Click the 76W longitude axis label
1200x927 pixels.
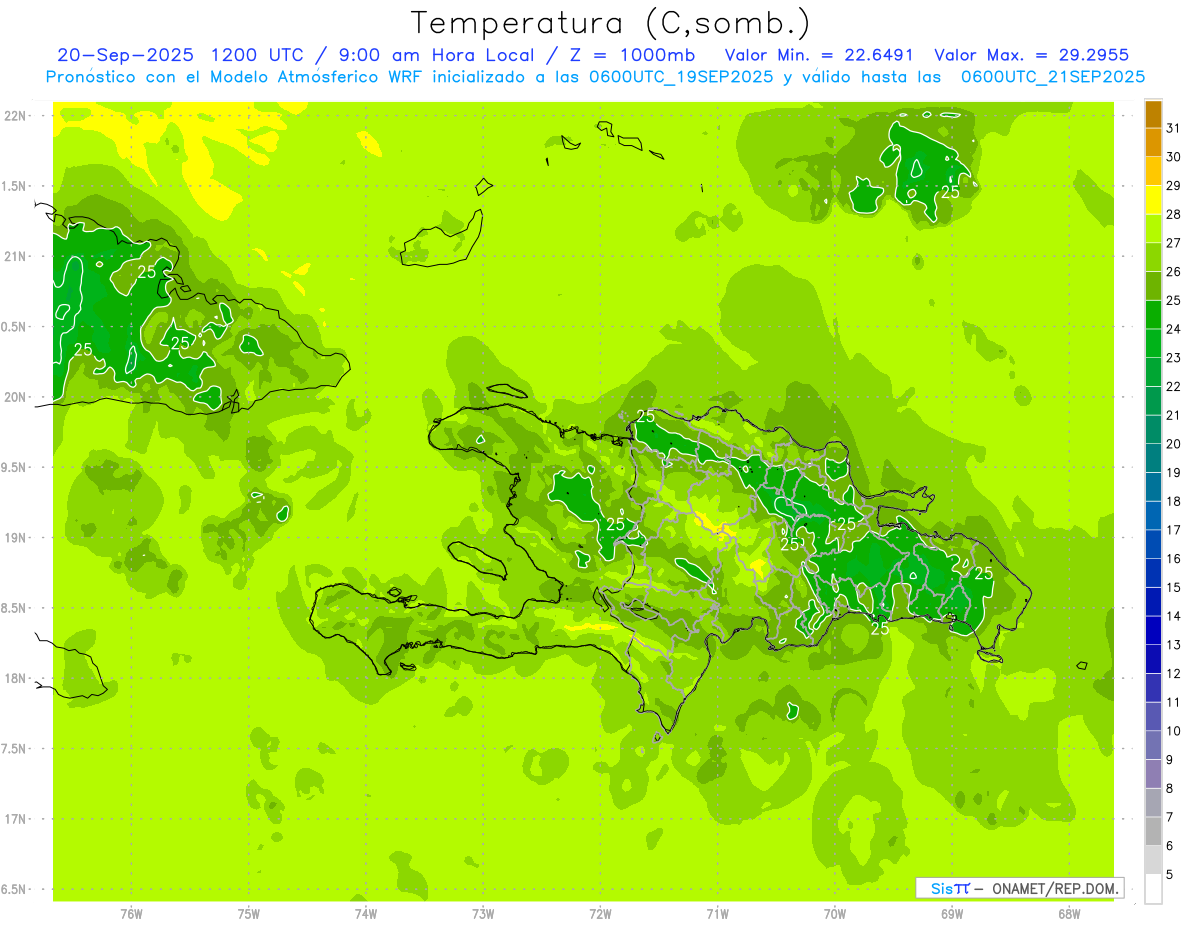click(x=131, y=913)
